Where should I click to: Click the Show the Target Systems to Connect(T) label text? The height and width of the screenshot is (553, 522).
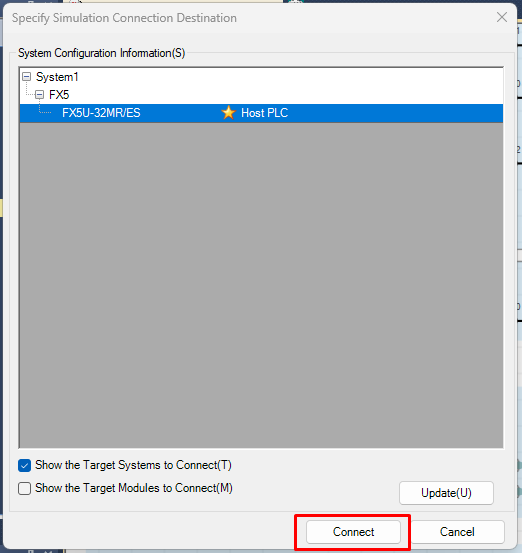click(x=133, y=465)
